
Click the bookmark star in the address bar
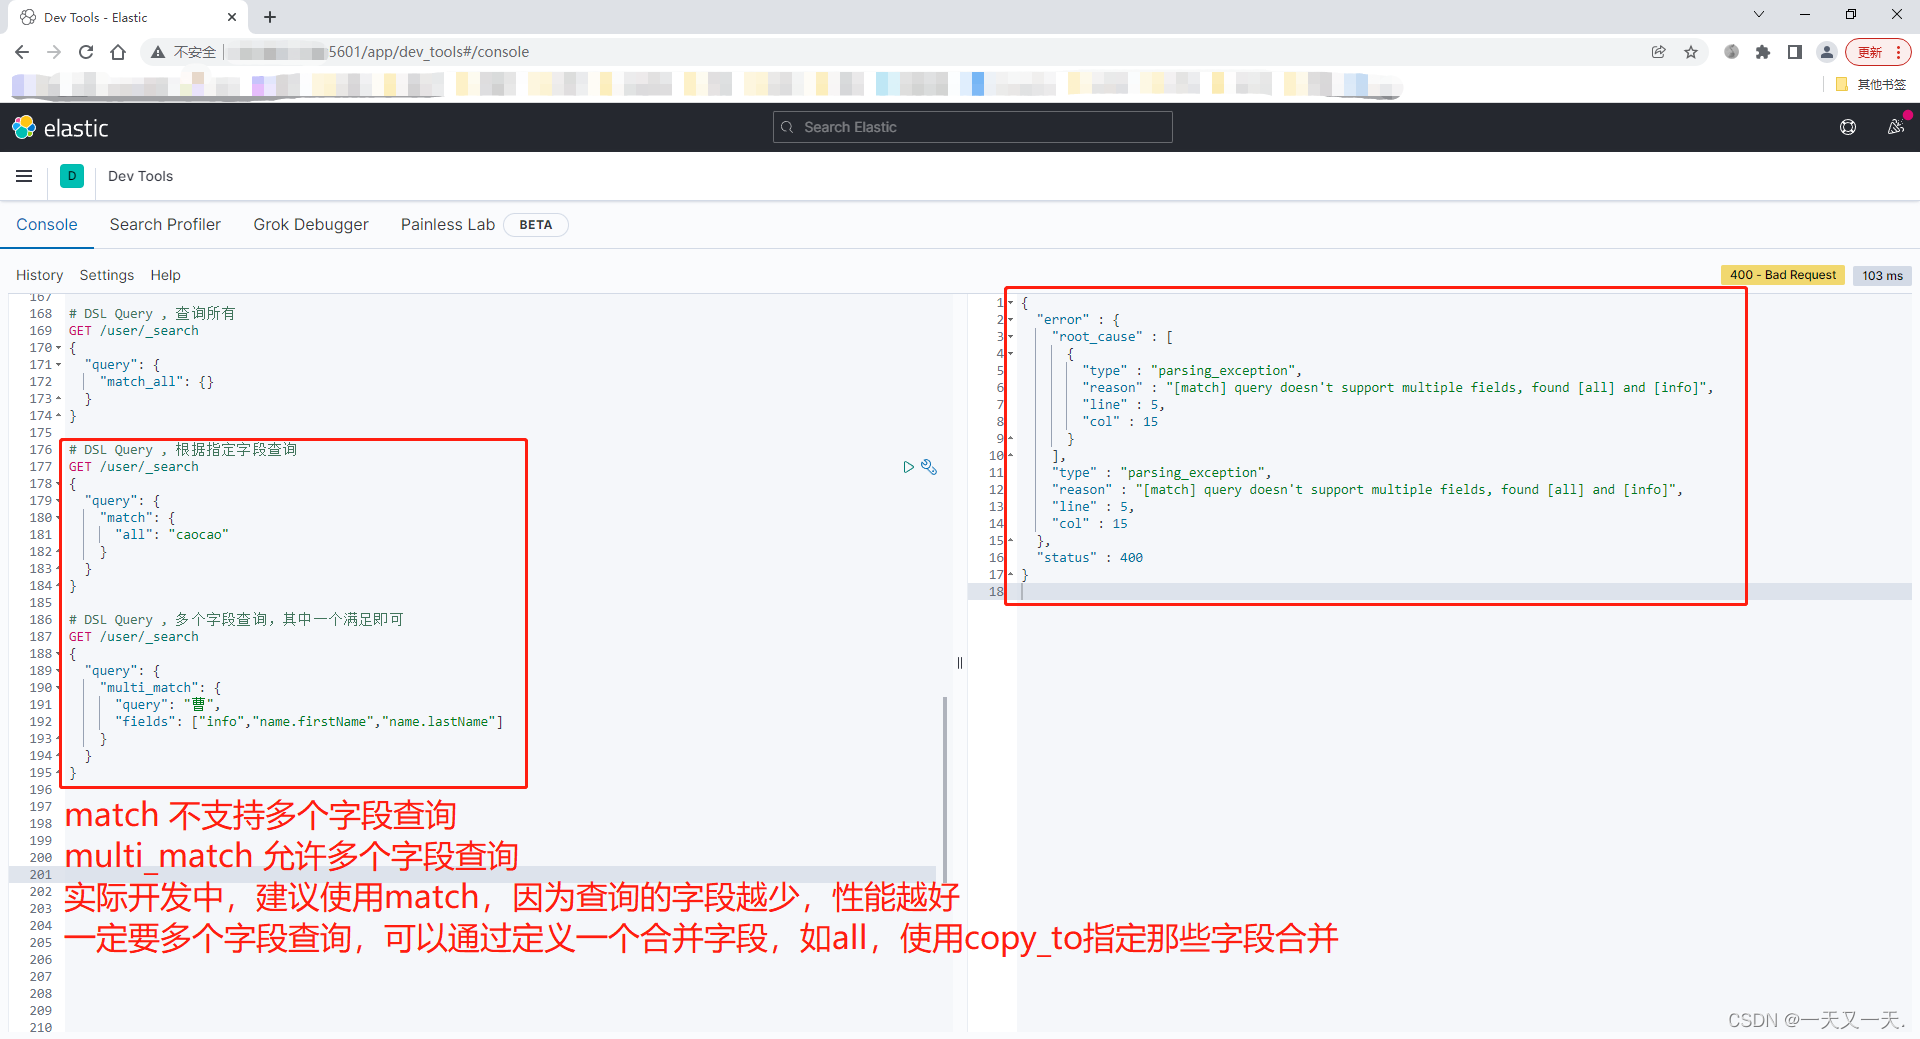pos(1692,52)
